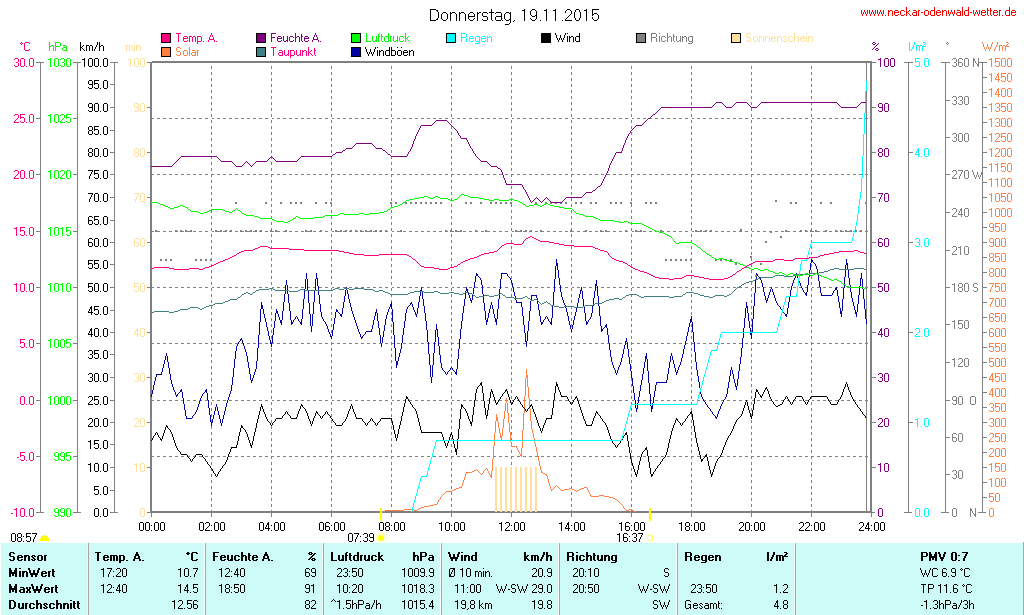The width and height of the screenshot is (1024, 615).
Task: Click the cyan Regen legend swatch
Action: pos(451,38)
